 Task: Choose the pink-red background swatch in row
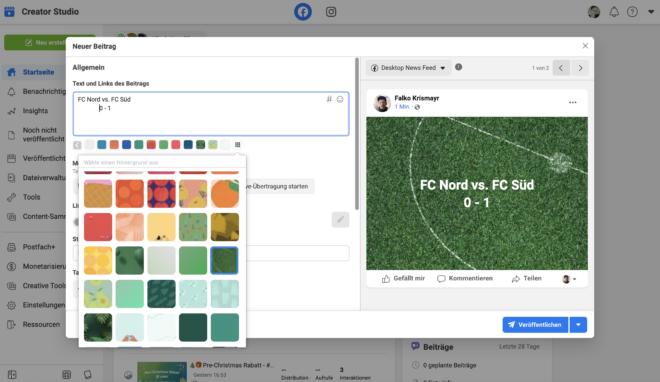point(176,145)
